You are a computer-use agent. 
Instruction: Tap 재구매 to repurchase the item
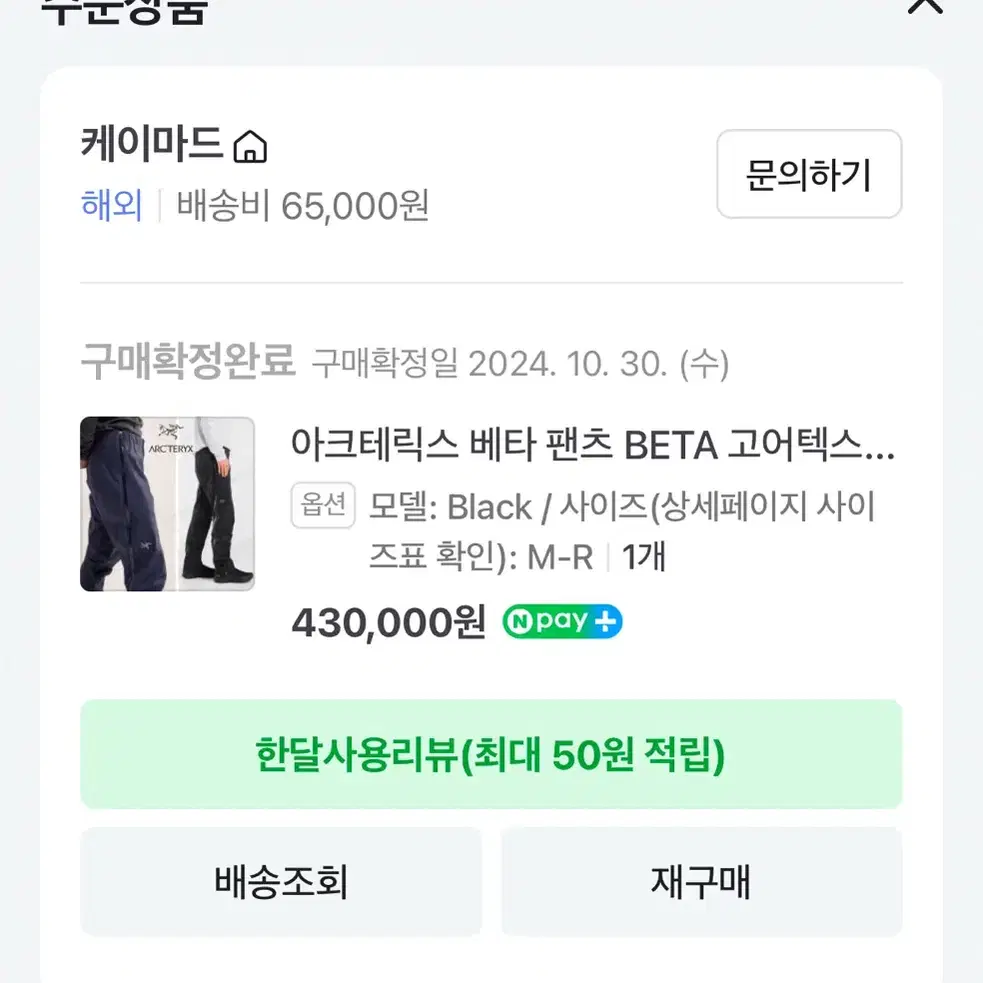coord(702,881)
